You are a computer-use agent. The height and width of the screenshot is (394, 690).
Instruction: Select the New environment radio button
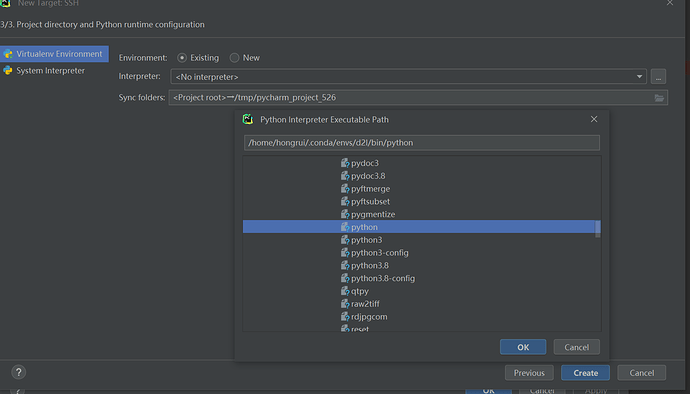[x=234, y=58]
